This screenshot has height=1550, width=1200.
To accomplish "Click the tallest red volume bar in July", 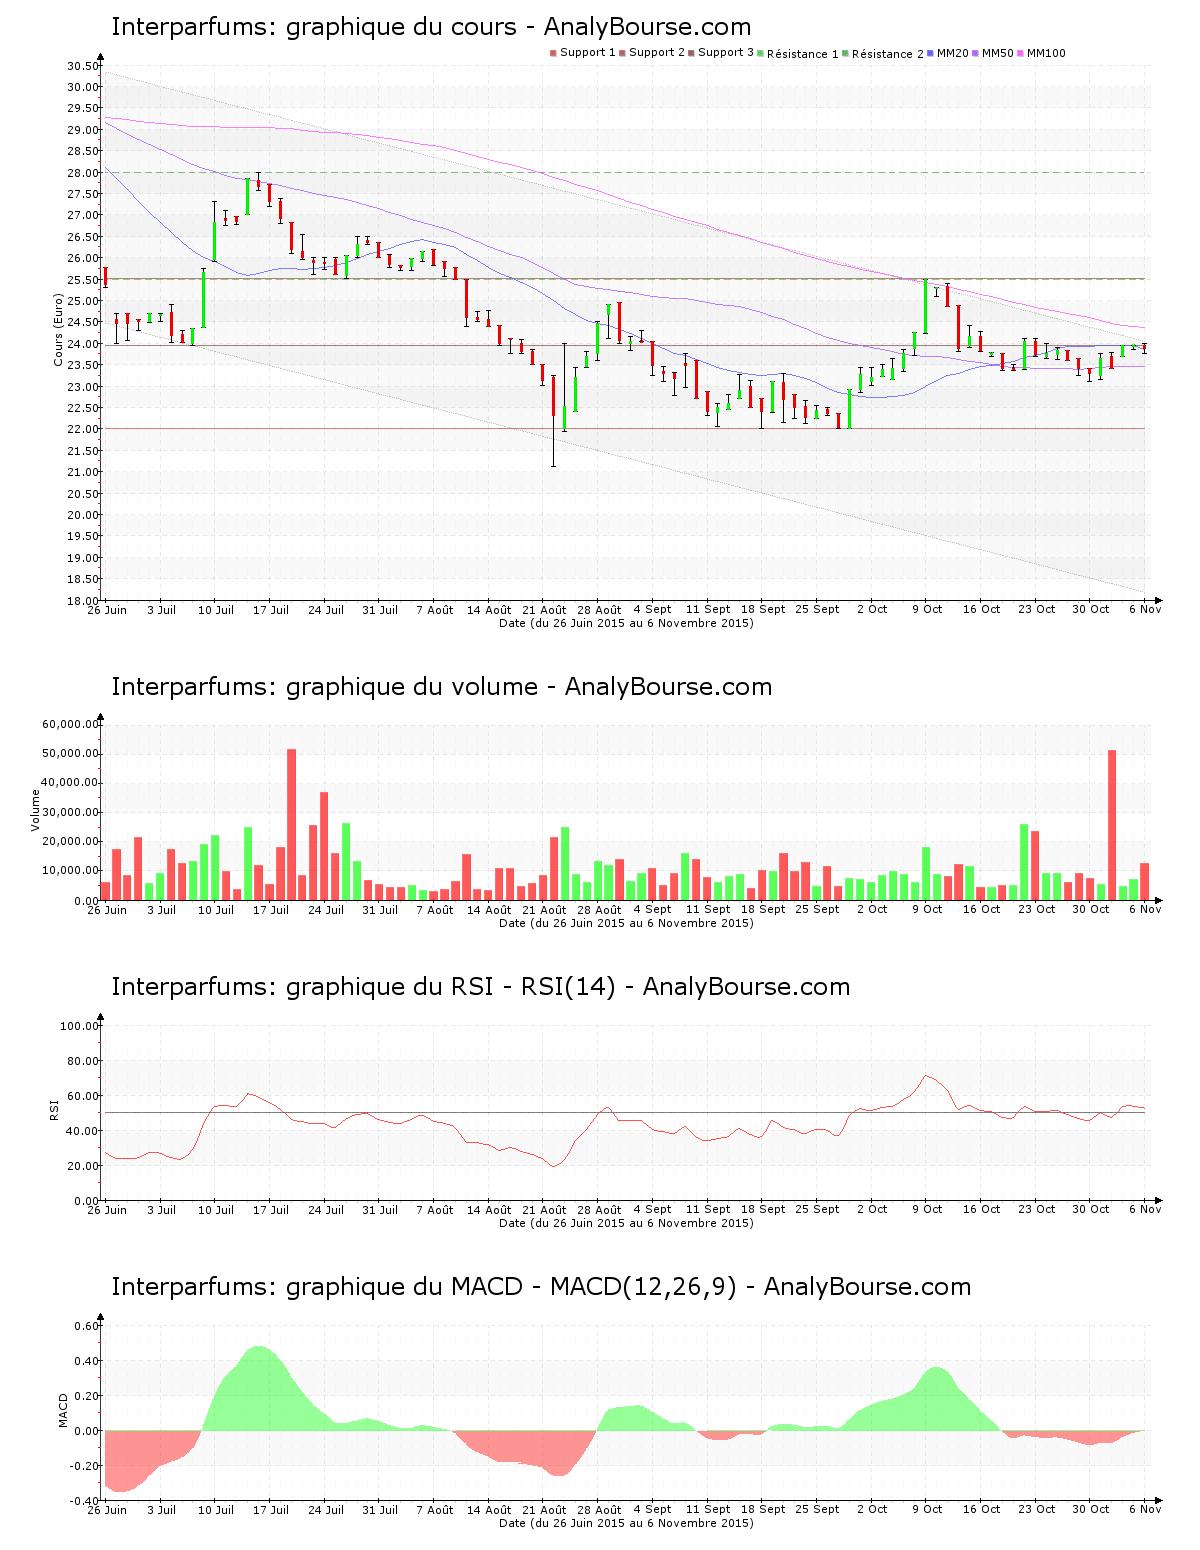I will 292,825.
